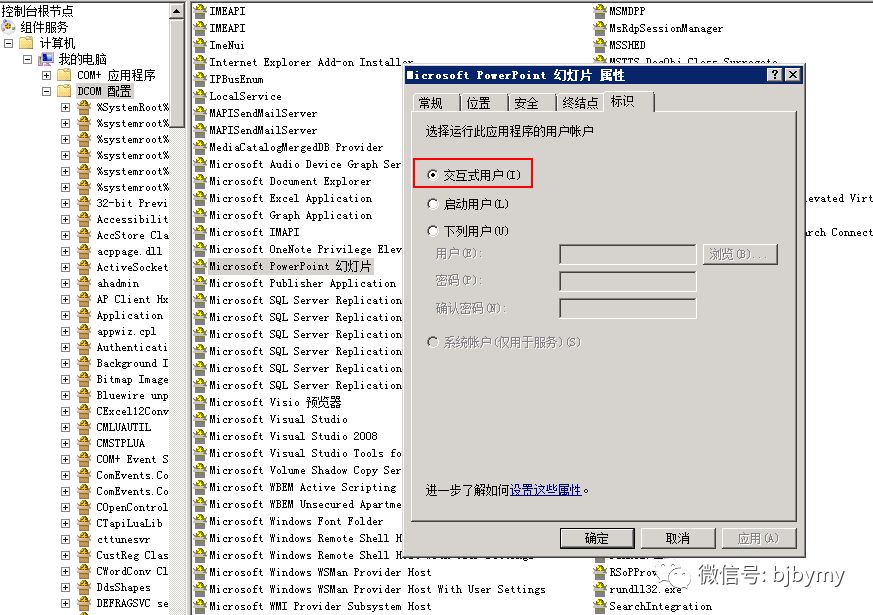The height and width of the screenshot is (615, 873).
Task: Switch to the 常规 tab
Action: 430,103
